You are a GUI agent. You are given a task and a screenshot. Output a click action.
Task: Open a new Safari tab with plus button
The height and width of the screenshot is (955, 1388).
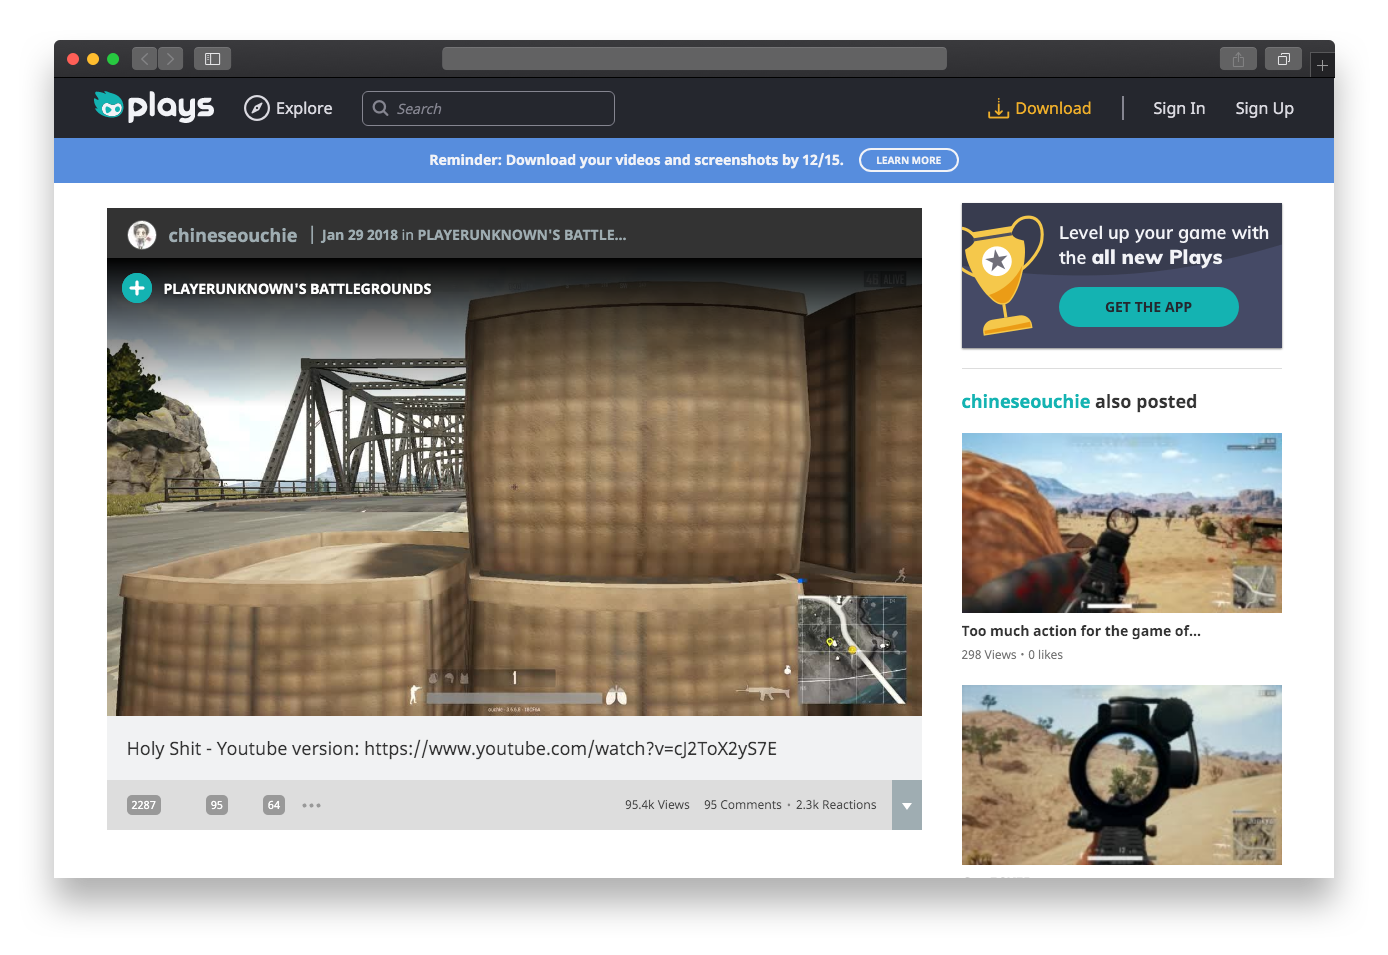(x=1322, y=65)
